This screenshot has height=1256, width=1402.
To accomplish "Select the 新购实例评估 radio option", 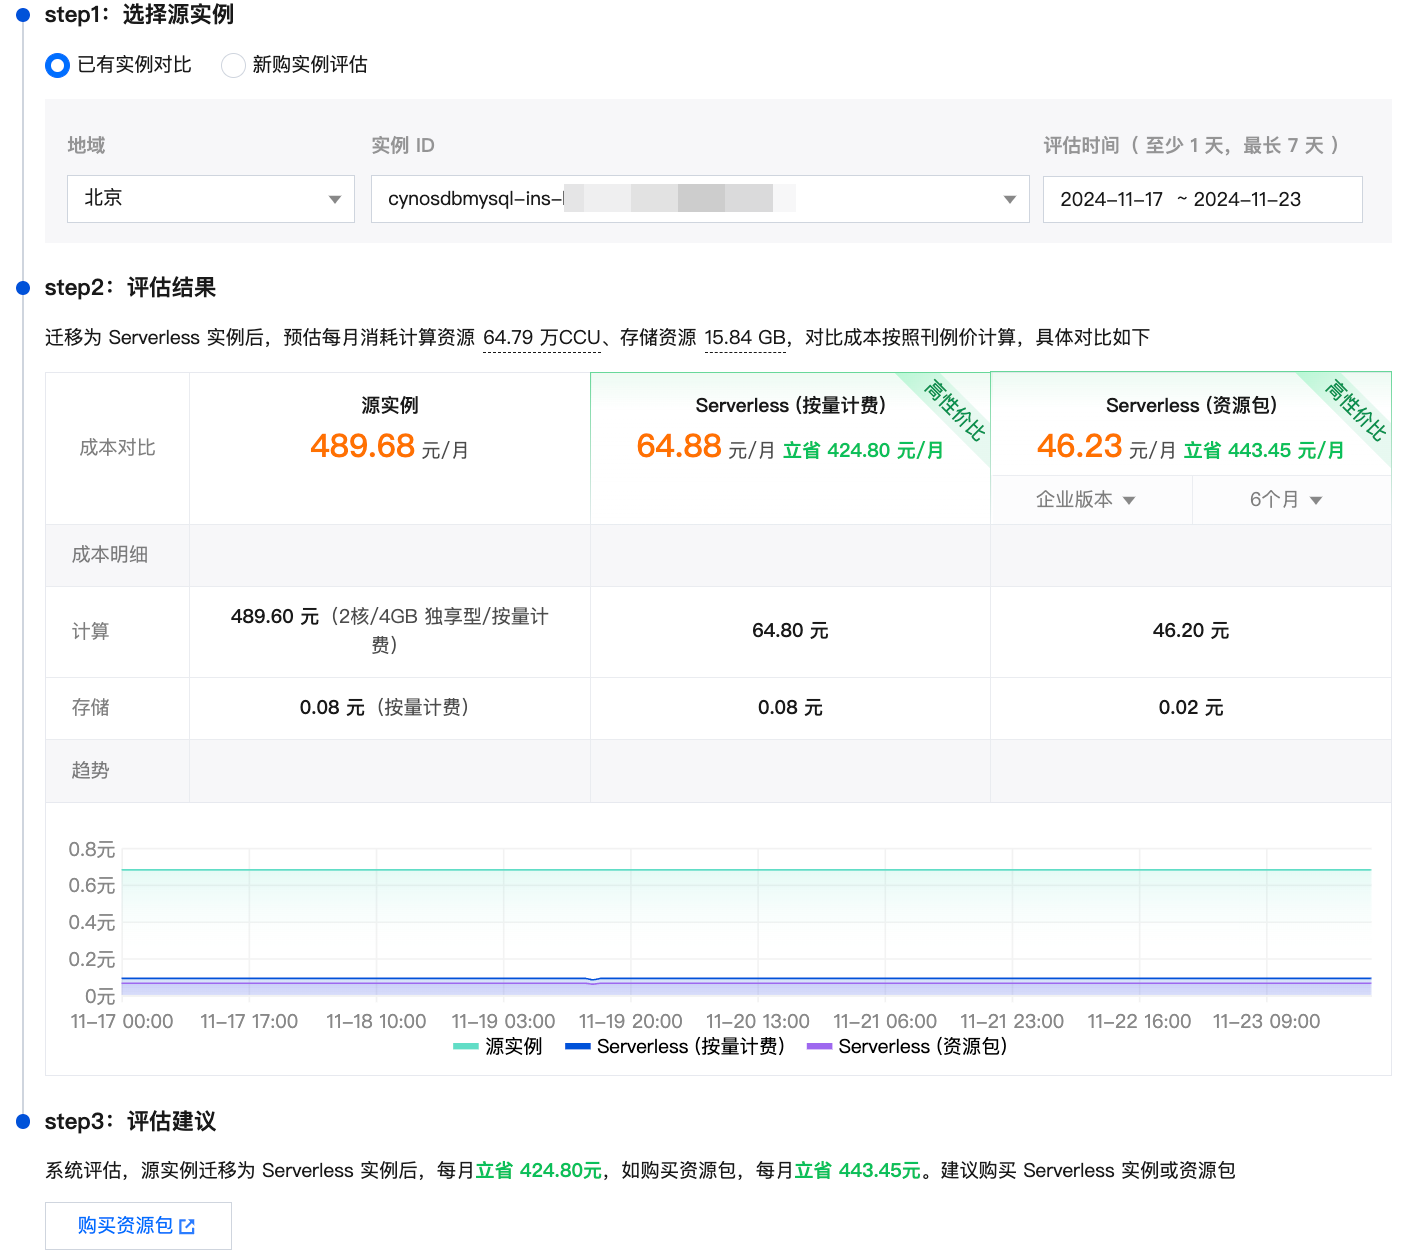I will 233,65.
